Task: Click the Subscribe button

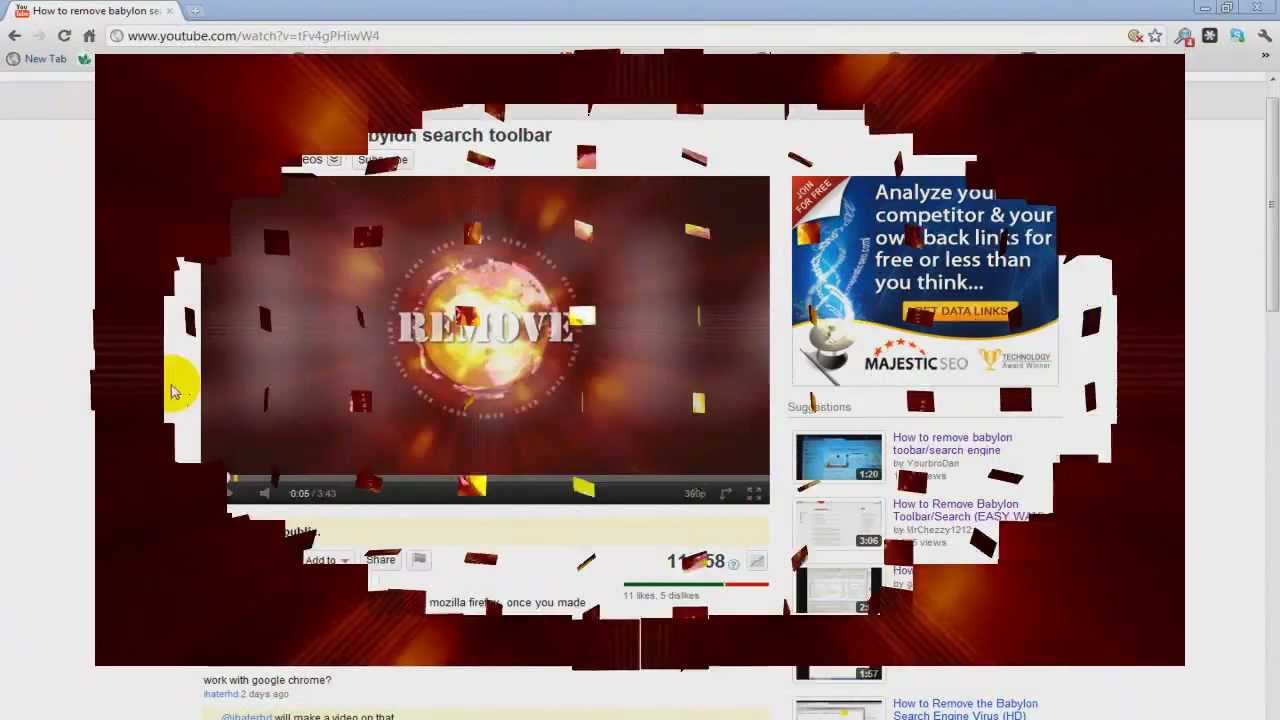Action: (x=383, y=160)
